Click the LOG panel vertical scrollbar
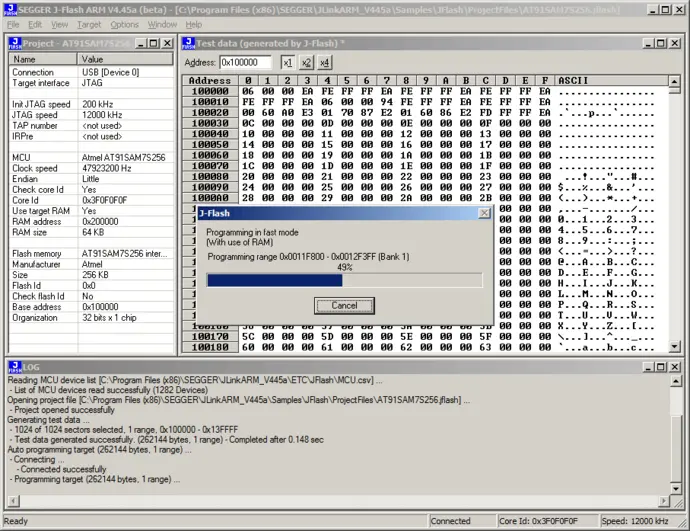This screenshot has height=531, width=690. [675, 440]
